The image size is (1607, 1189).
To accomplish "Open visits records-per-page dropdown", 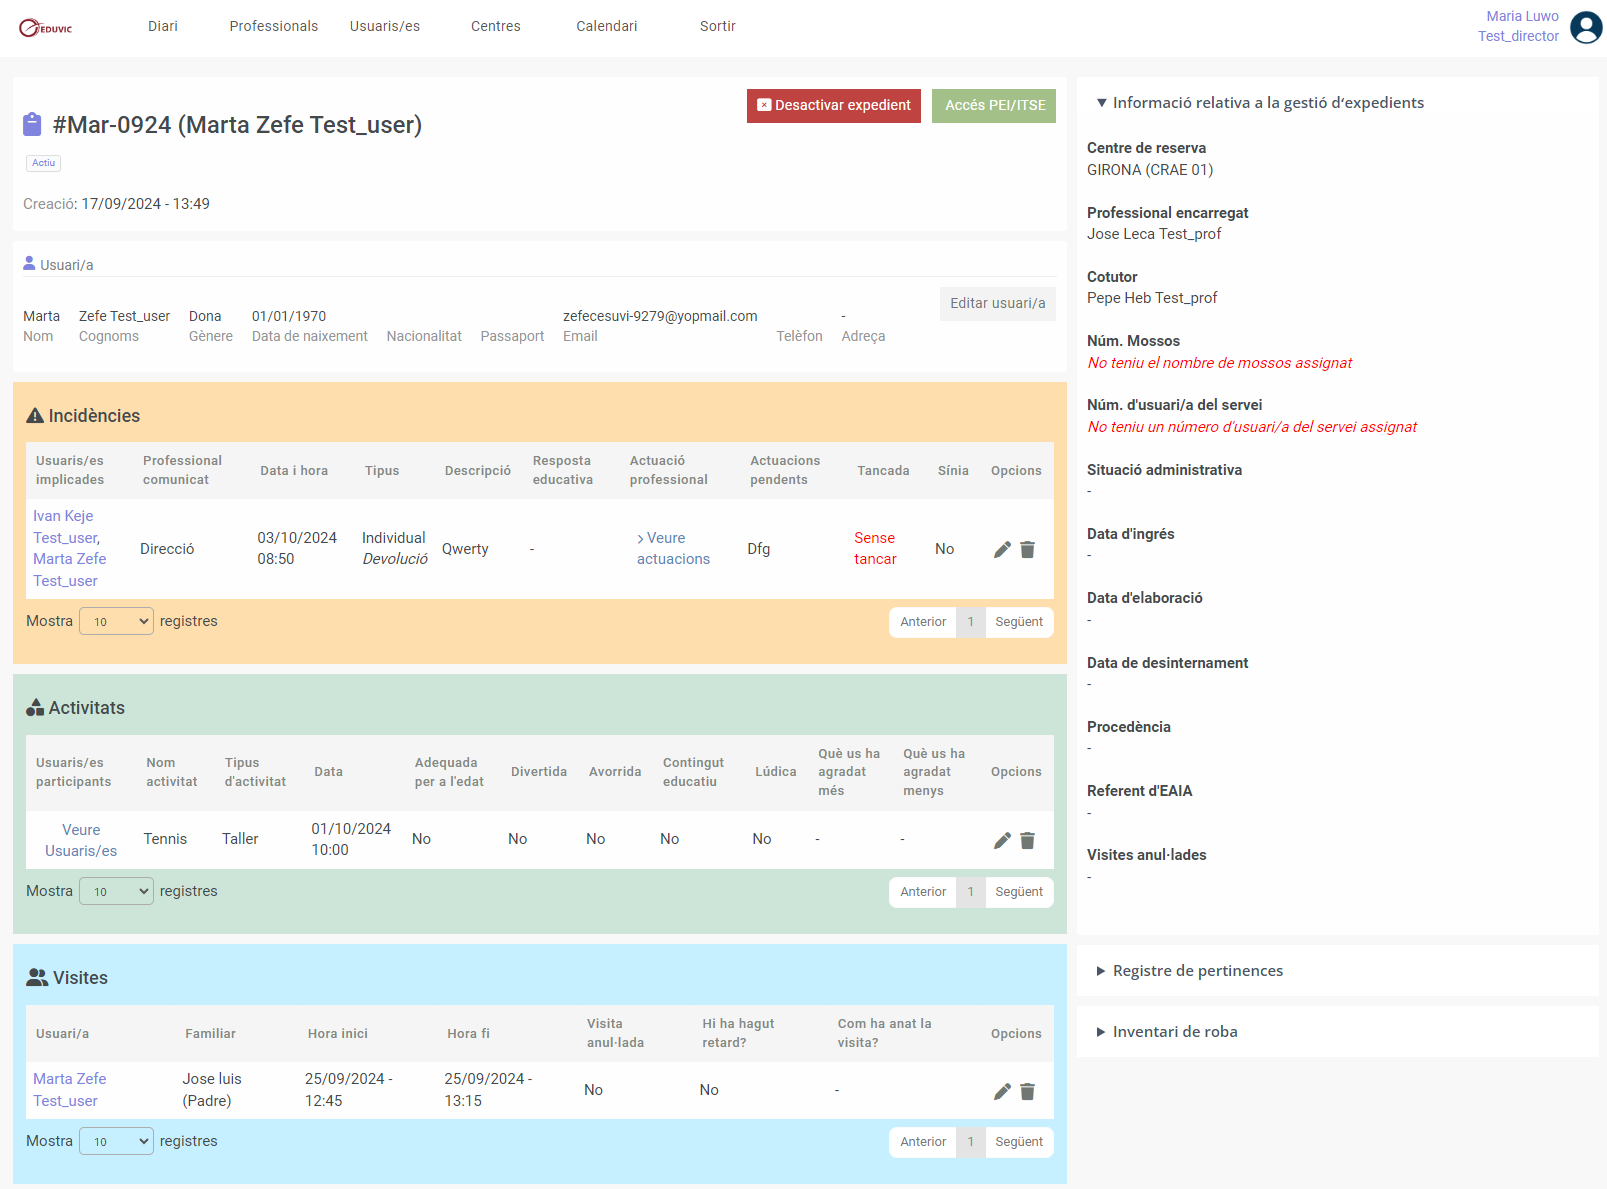I will 116,1141.
